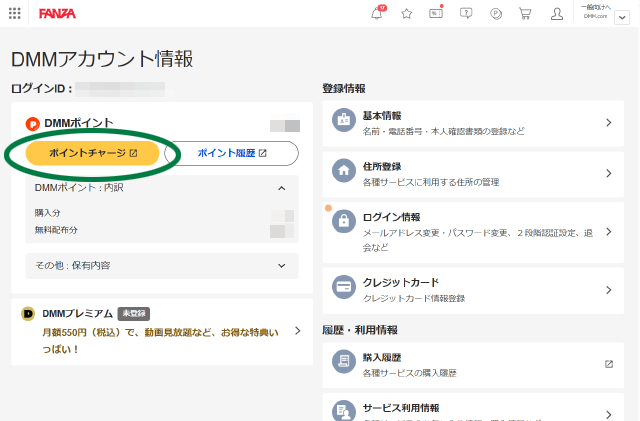Click 無料配布分 points row
This screenshot has height=421, width=640.
pos(164,230)
